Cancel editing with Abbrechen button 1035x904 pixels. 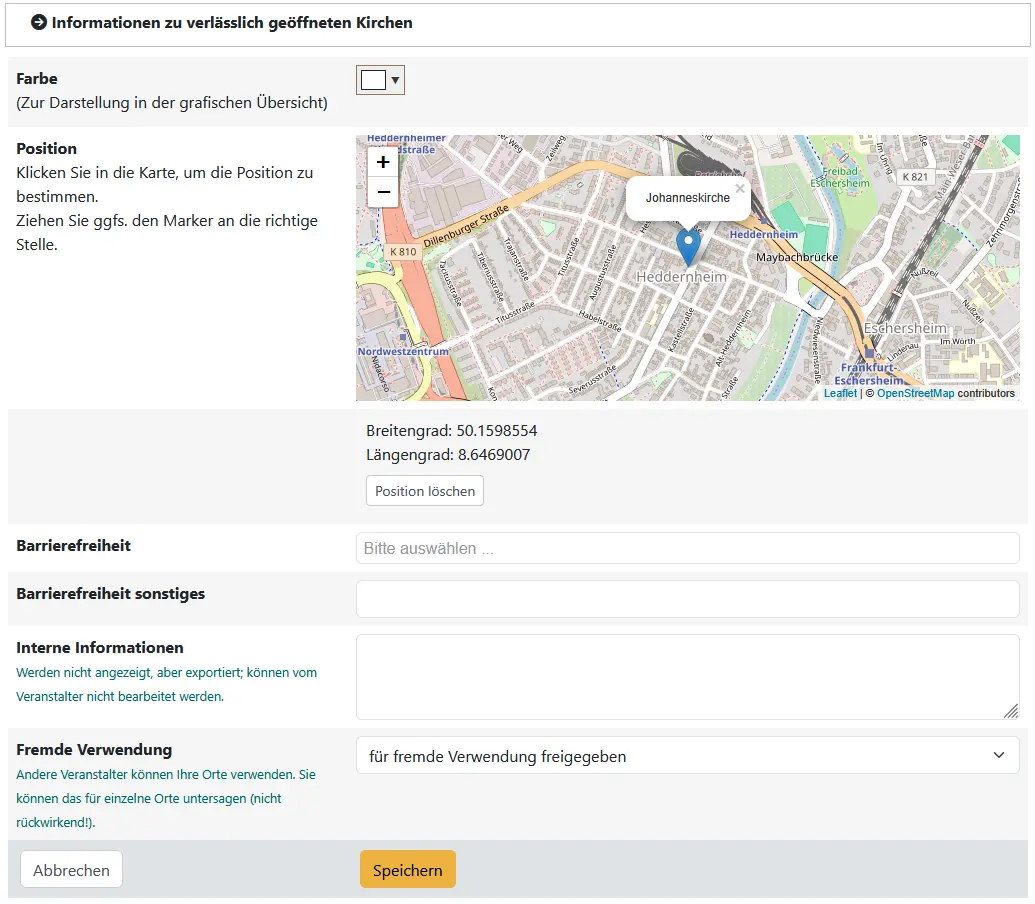71,870
